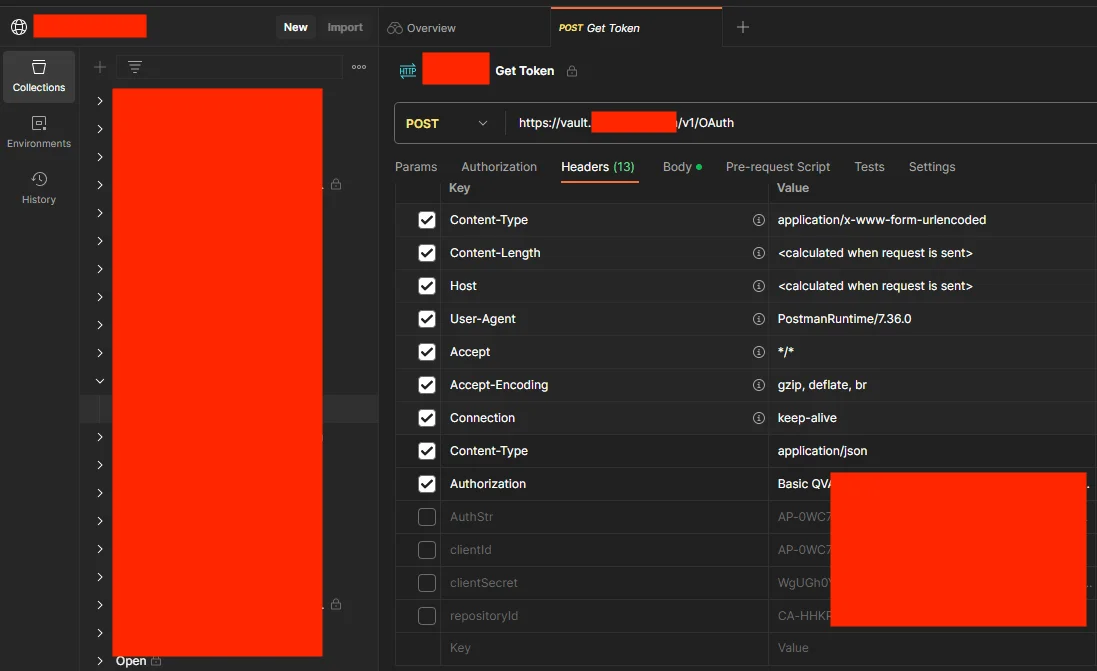Screen dimensions: 1097x671
Task: Click lock icon next to Get Token title
Action: click(572, 71)
